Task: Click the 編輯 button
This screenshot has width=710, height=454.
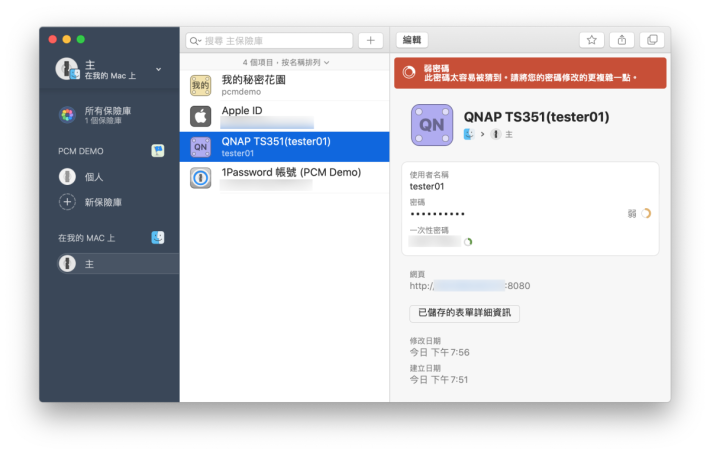Action: 412,40
